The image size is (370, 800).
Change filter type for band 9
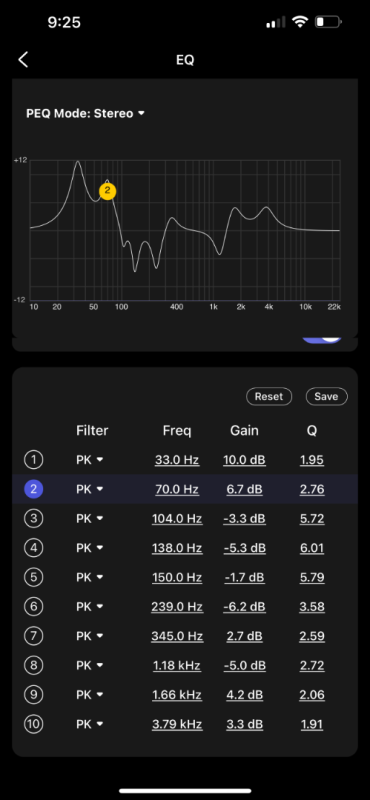pos(90,695)
